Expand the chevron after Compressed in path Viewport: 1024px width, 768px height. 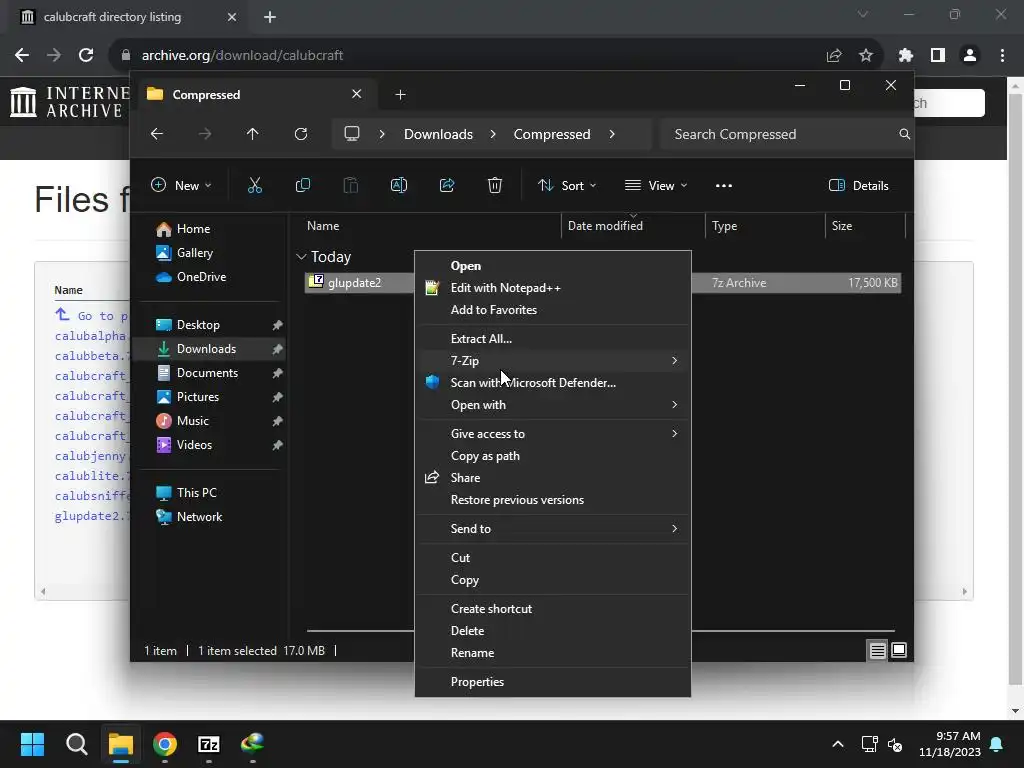tap(612, 134)
